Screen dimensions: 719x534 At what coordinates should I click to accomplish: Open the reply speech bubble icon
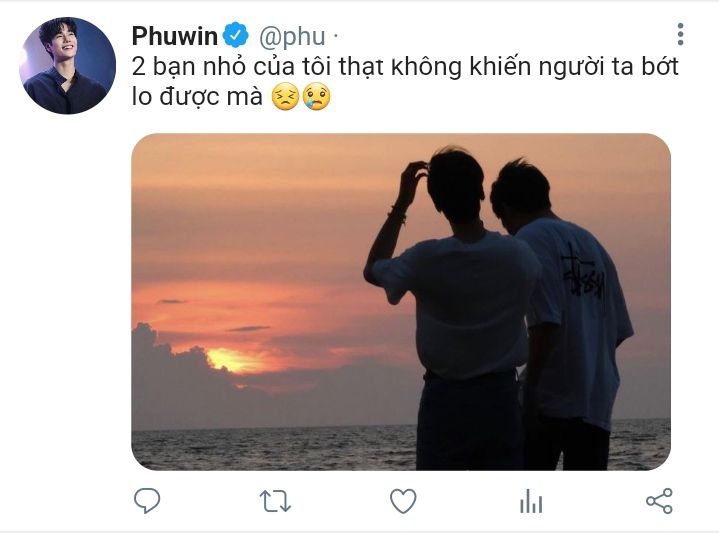[147, 500]
